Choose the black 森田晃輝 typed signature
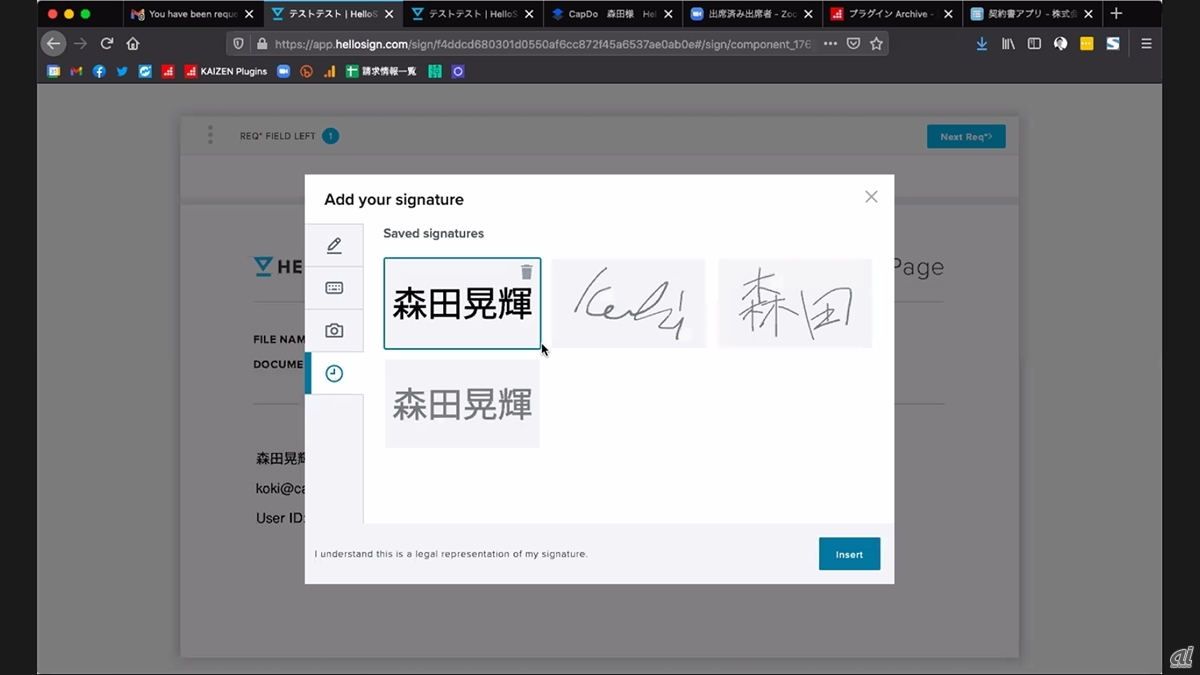The image size is (1200, 675). point(462,303)
